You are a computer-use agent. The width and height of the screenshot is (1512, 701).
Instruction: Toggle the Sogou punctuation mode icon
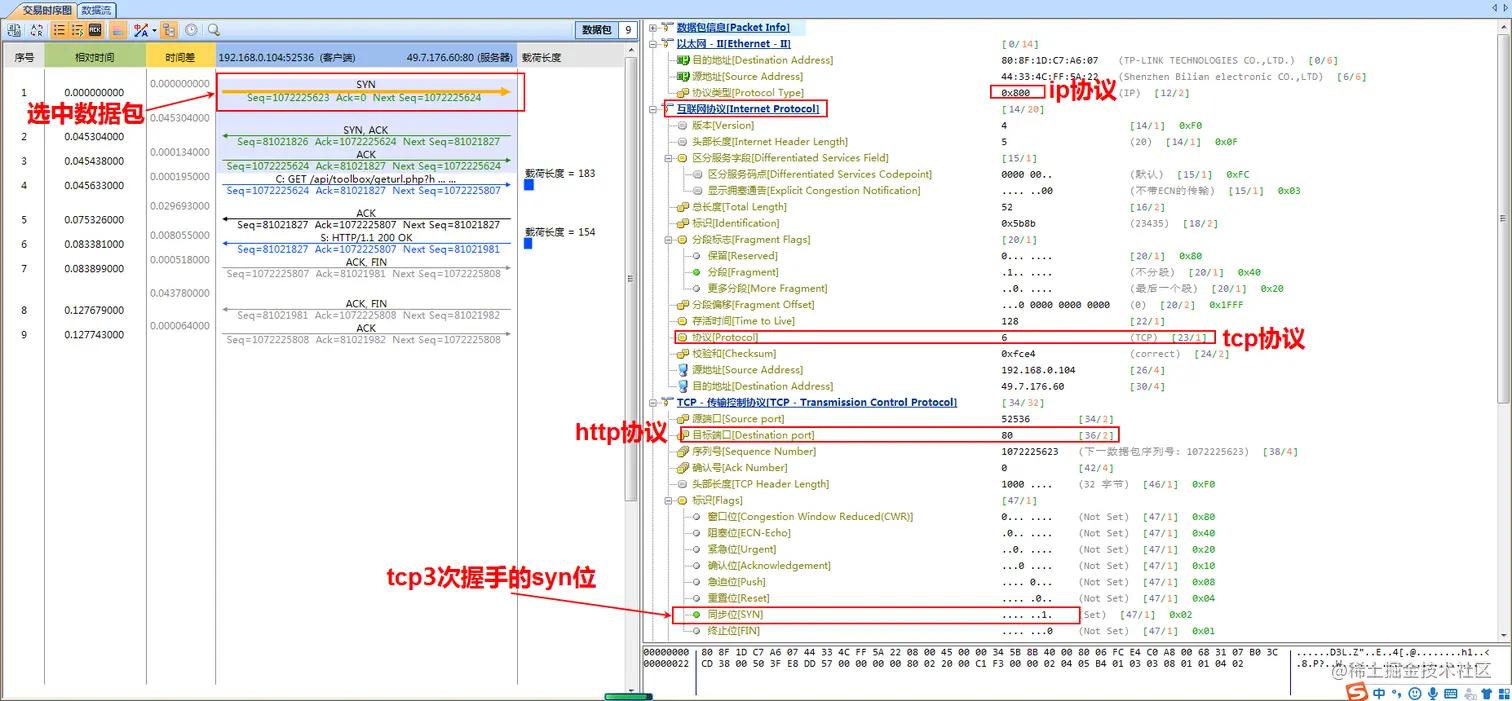1396,694
